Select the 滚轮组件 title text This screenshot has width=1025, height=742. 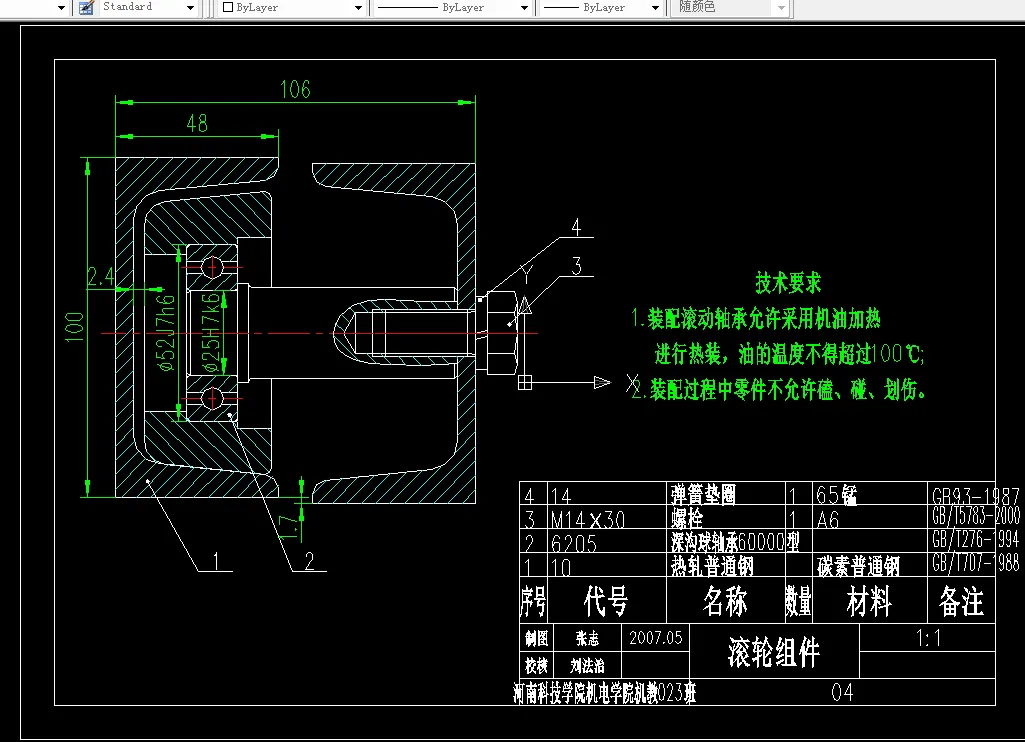click(x=774, y=652)
